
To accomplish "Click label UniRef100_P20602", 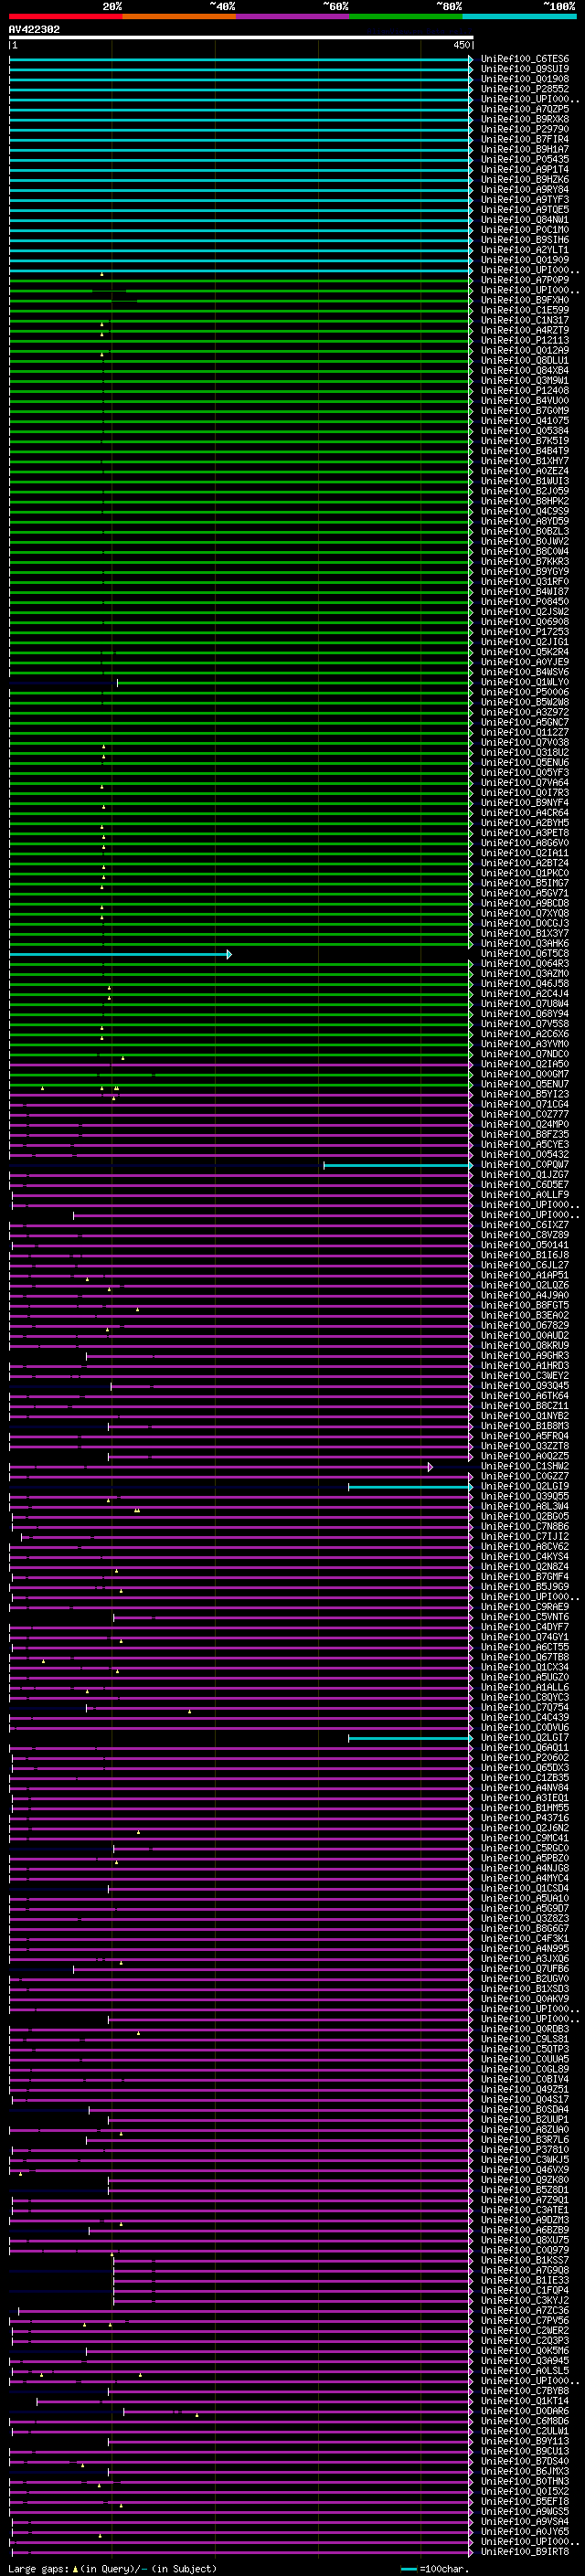I will pos(525,1759).
